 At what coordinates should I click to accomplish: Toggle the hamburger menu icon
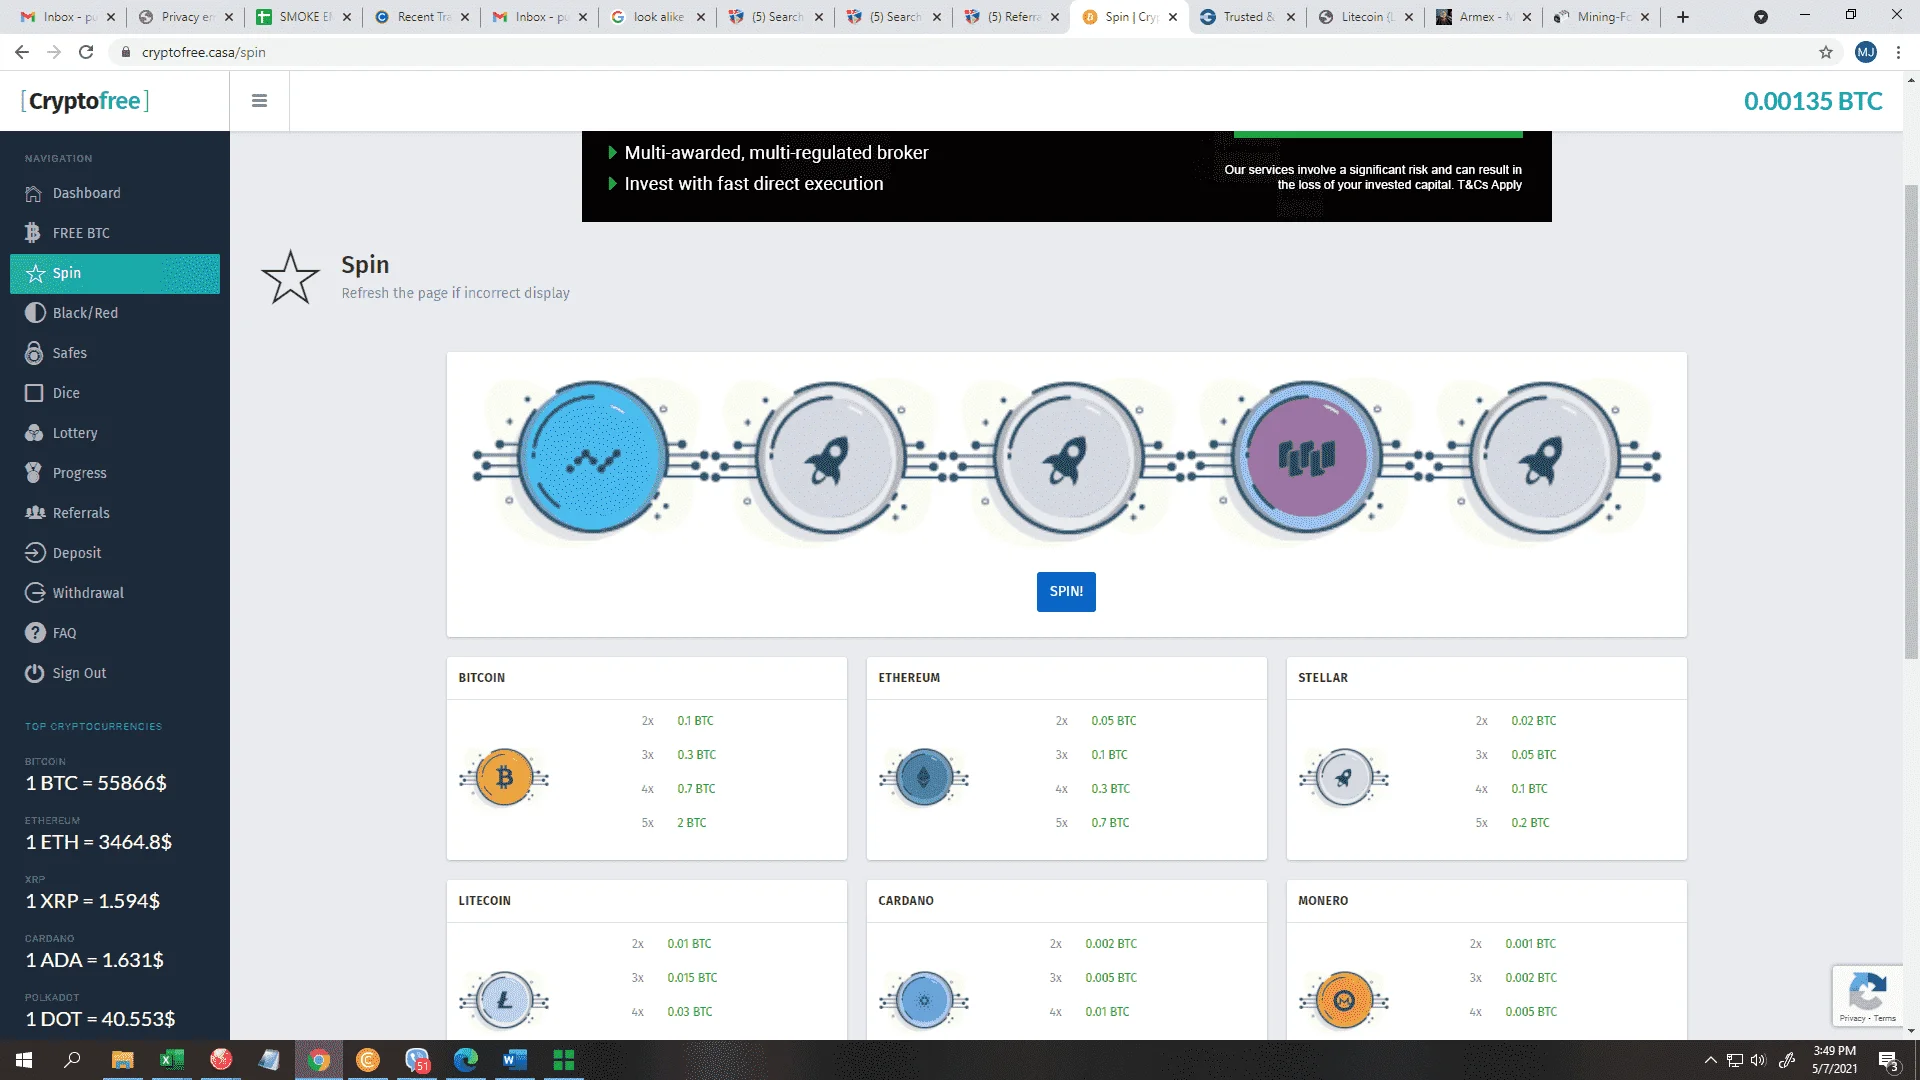(x=259, y=101)
